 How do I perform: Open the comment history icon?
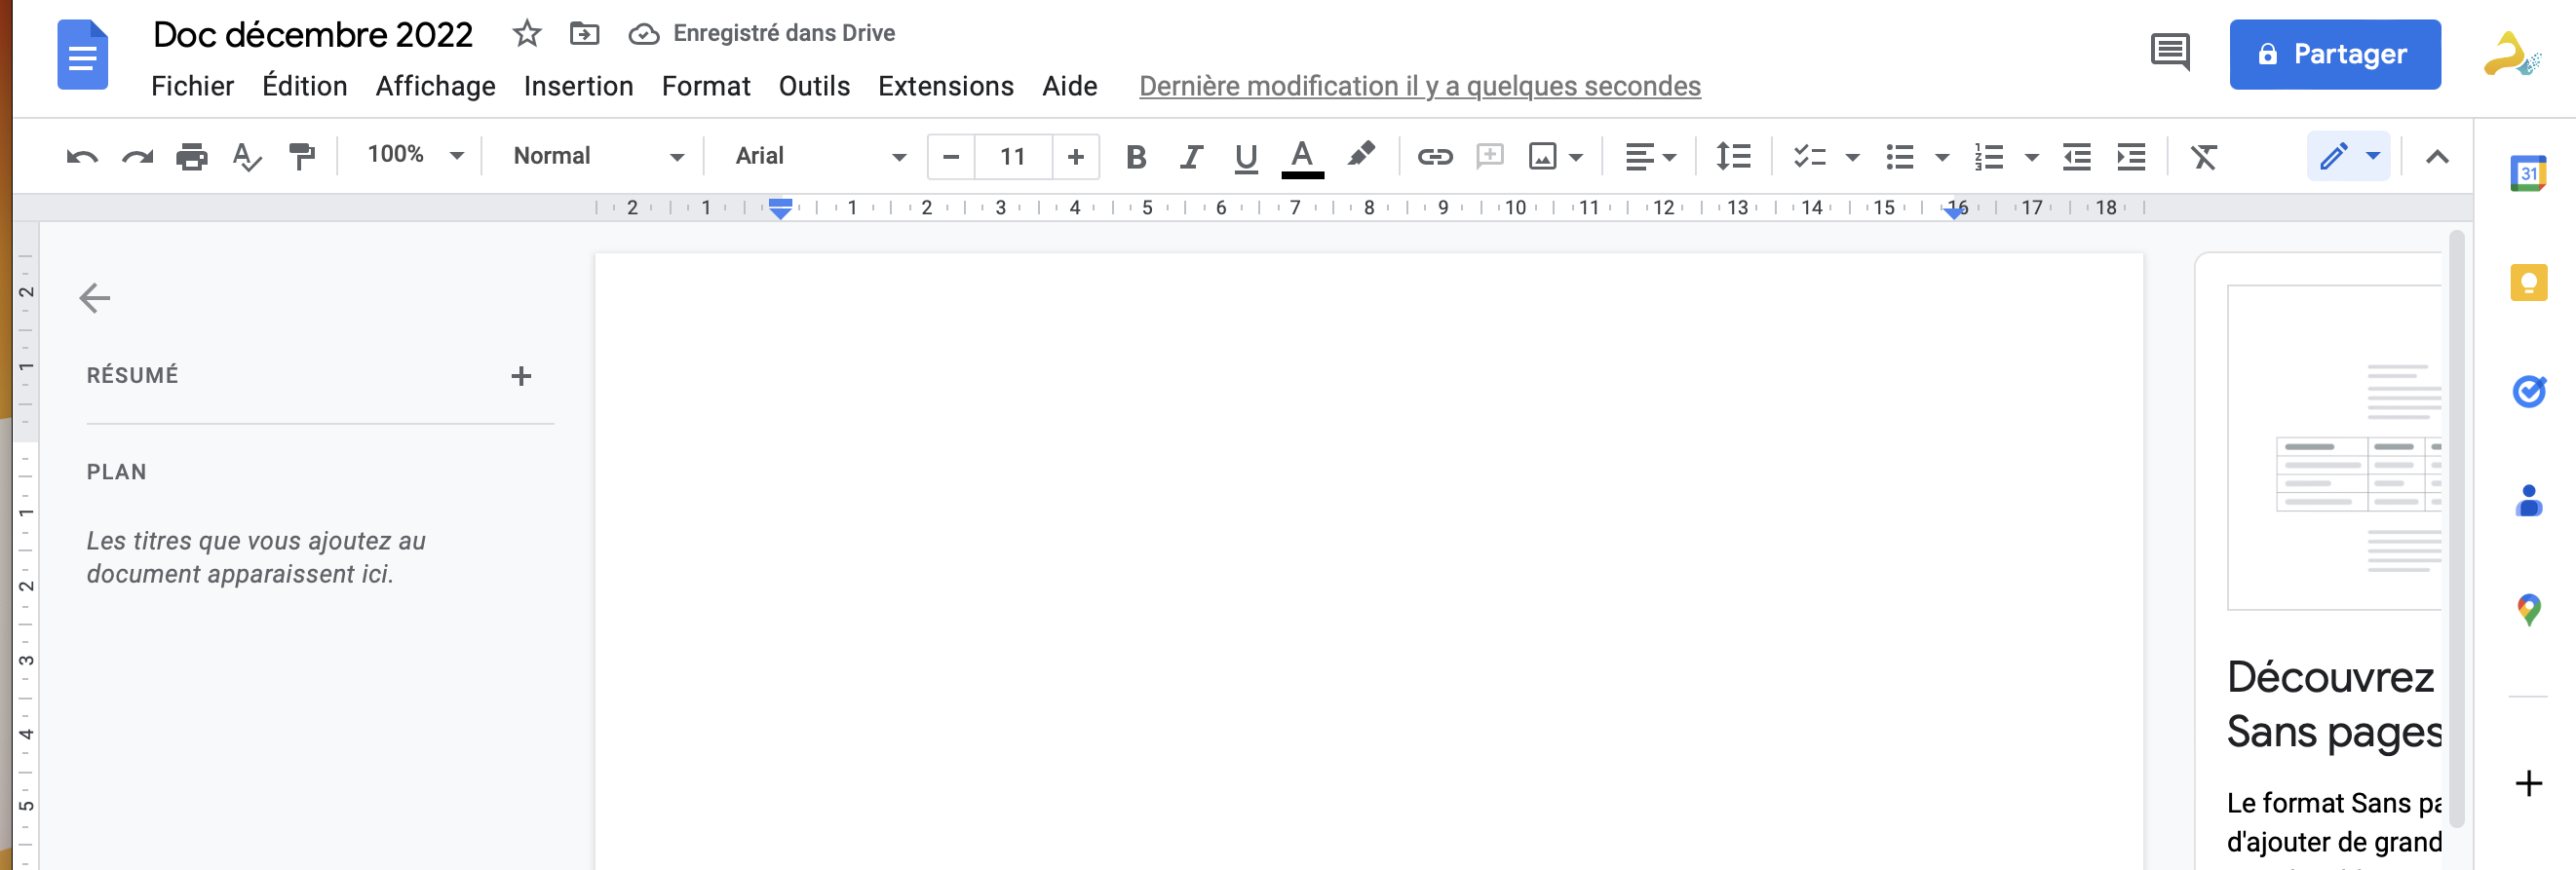pyautogui.click(x=2169, y=52)
